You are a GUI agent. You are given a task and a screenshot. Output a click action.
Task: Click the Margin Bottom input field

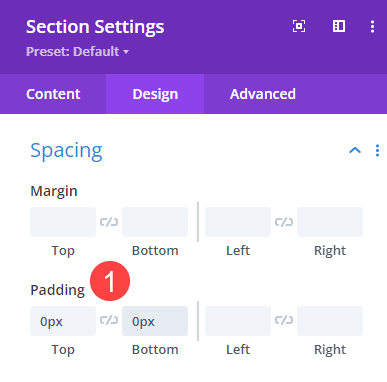coord(155,222)
